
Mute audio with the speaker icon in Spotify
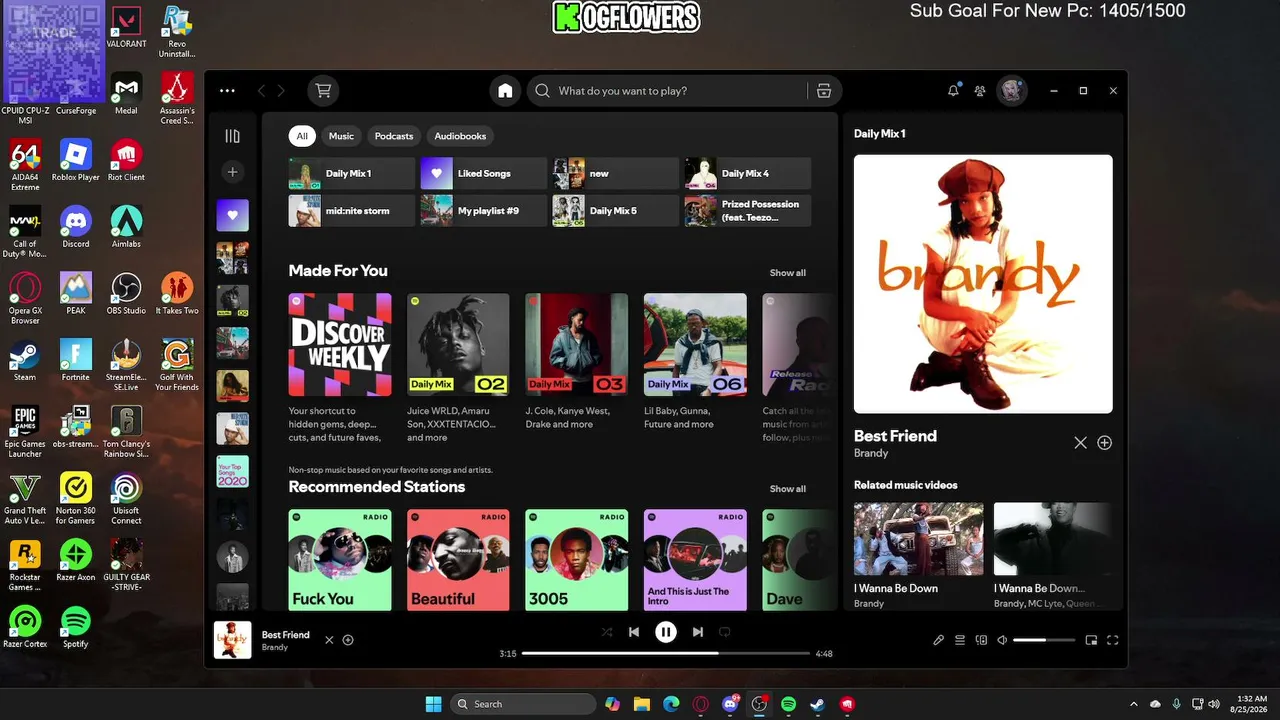point(1002,640)
